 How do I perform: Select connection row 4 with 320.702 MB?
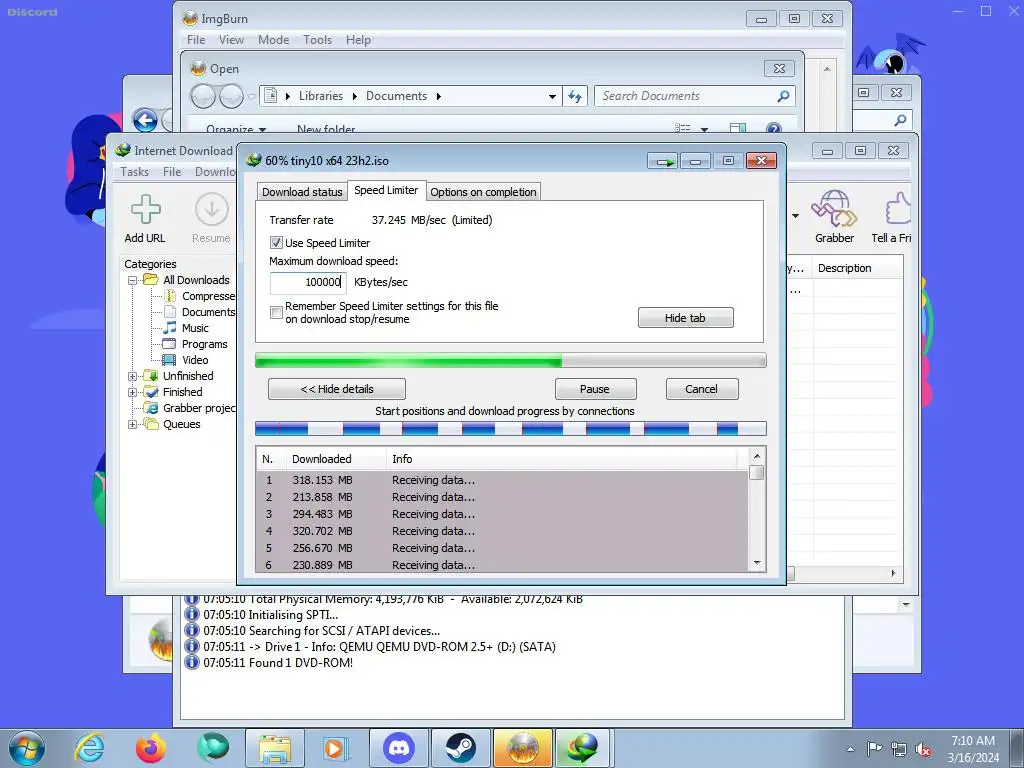502,532
